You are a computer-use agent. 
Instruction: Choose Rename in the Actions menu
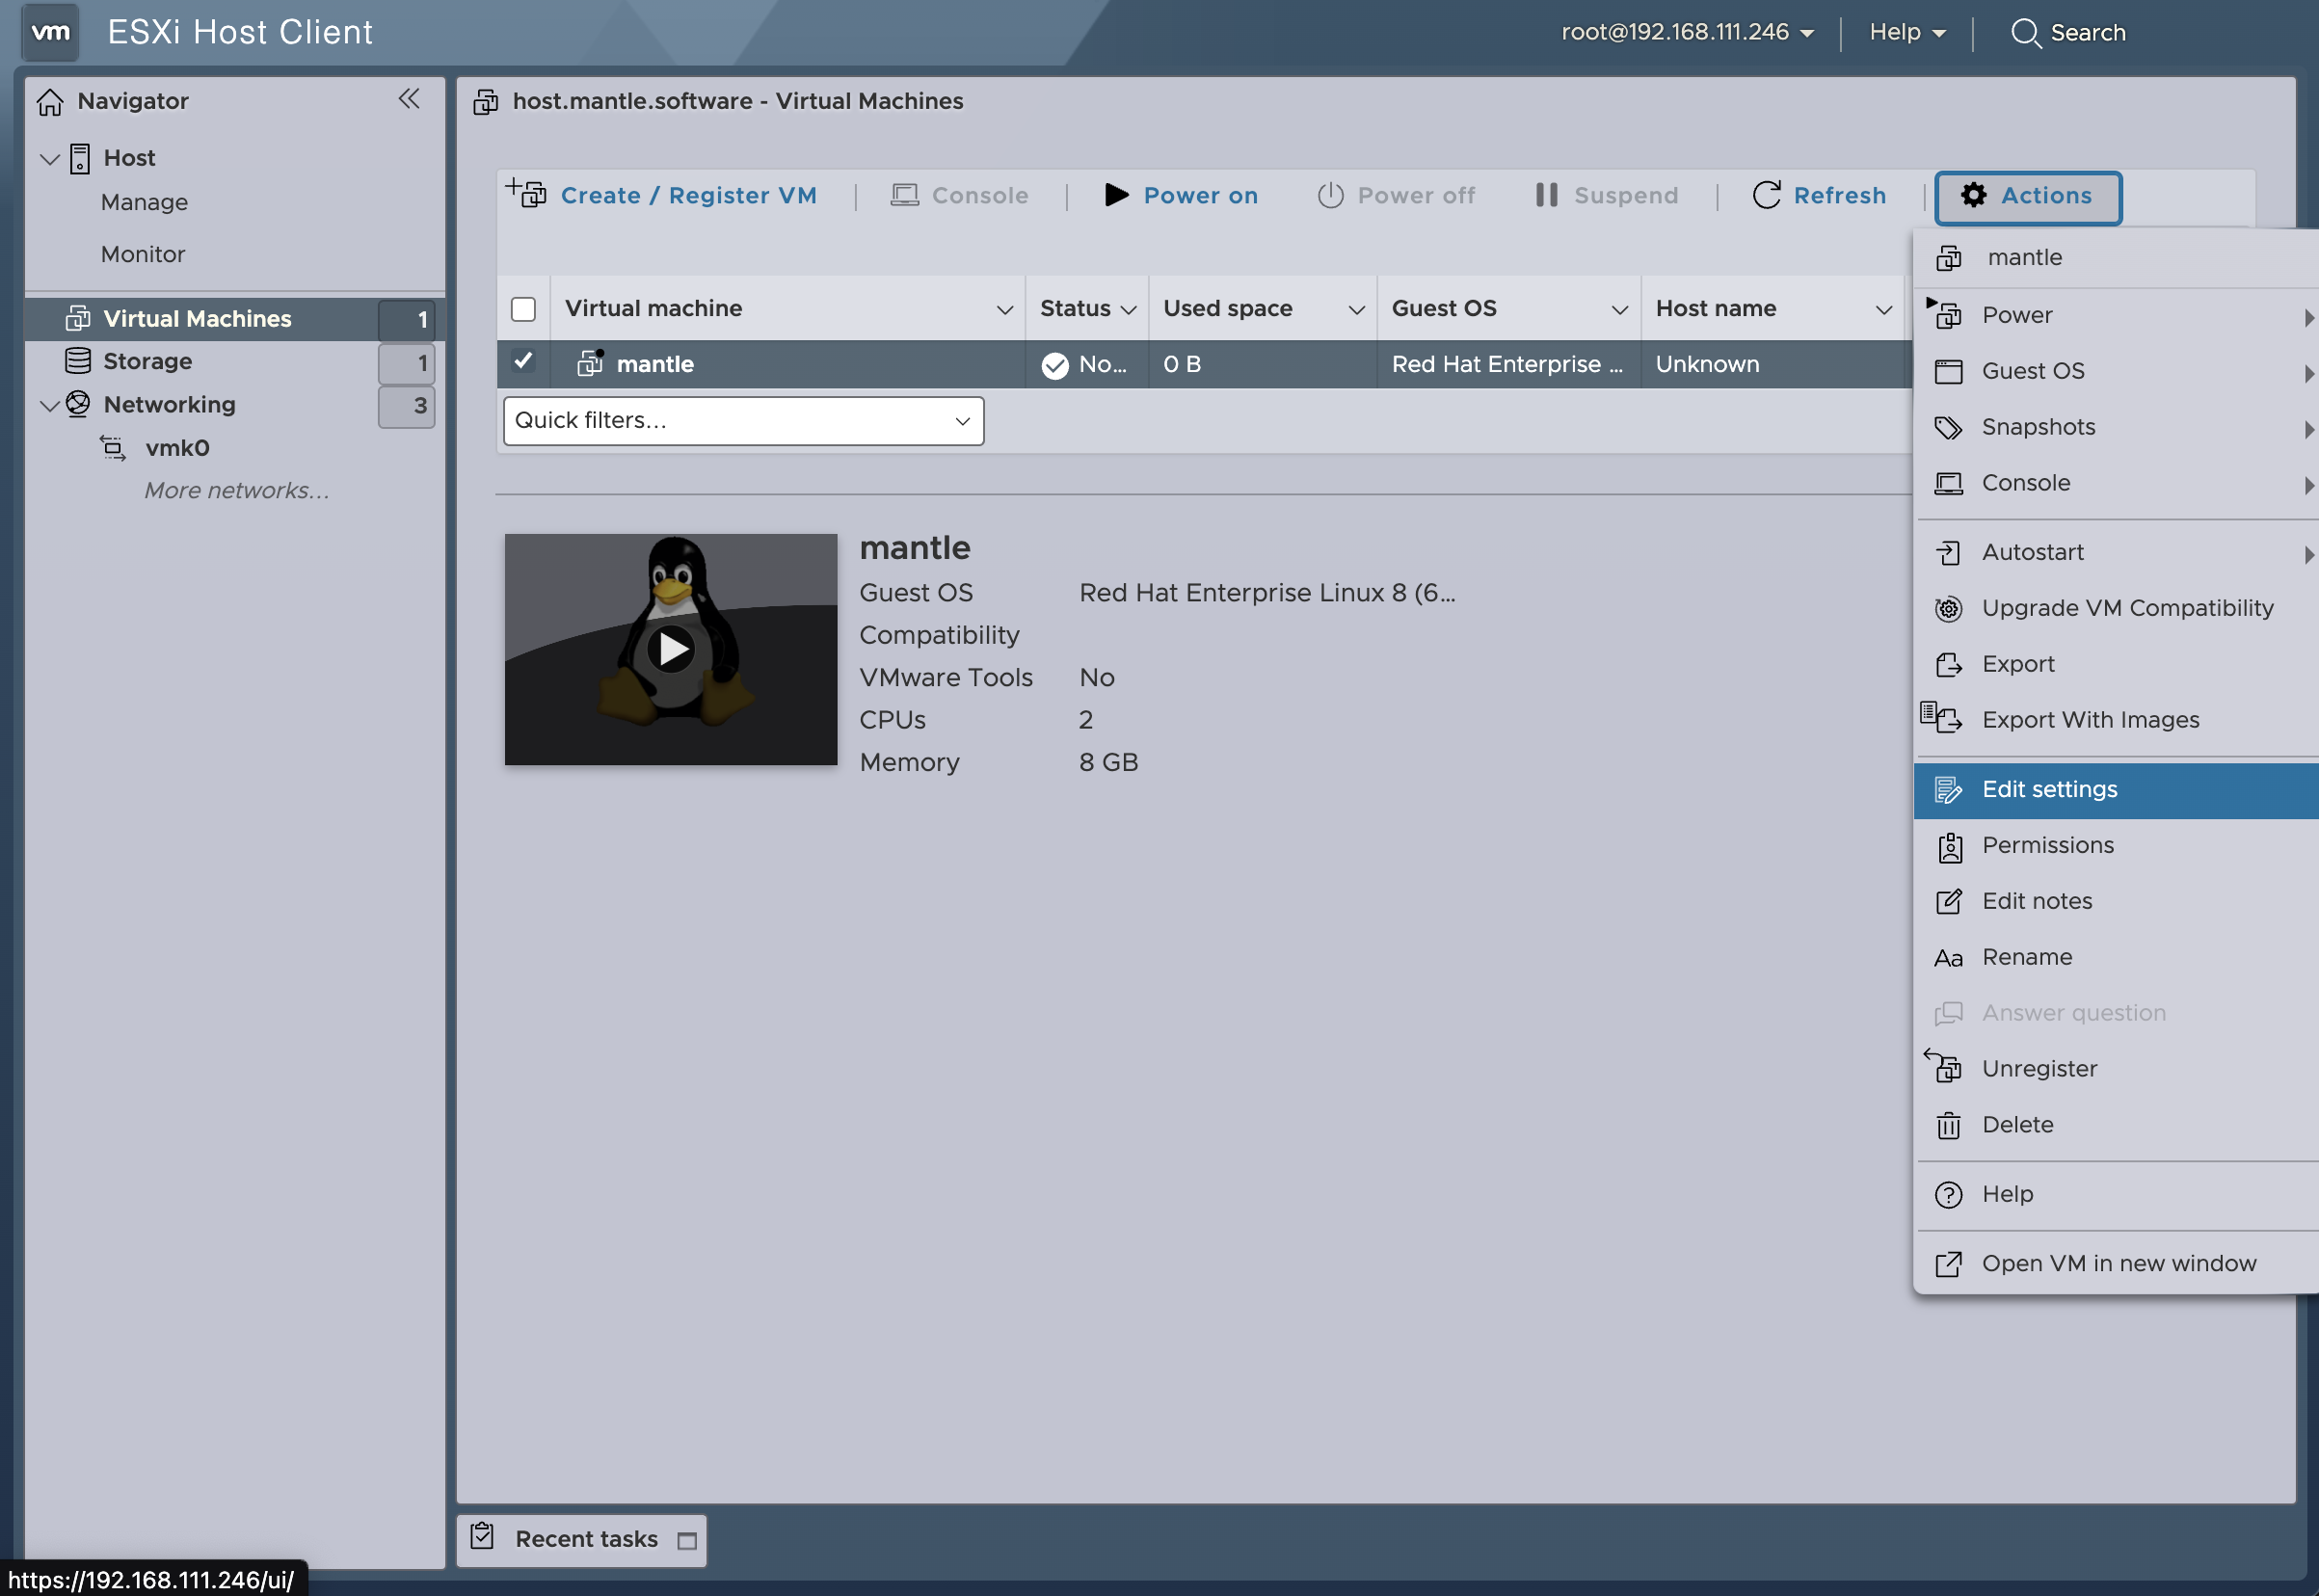point(2027,958)
